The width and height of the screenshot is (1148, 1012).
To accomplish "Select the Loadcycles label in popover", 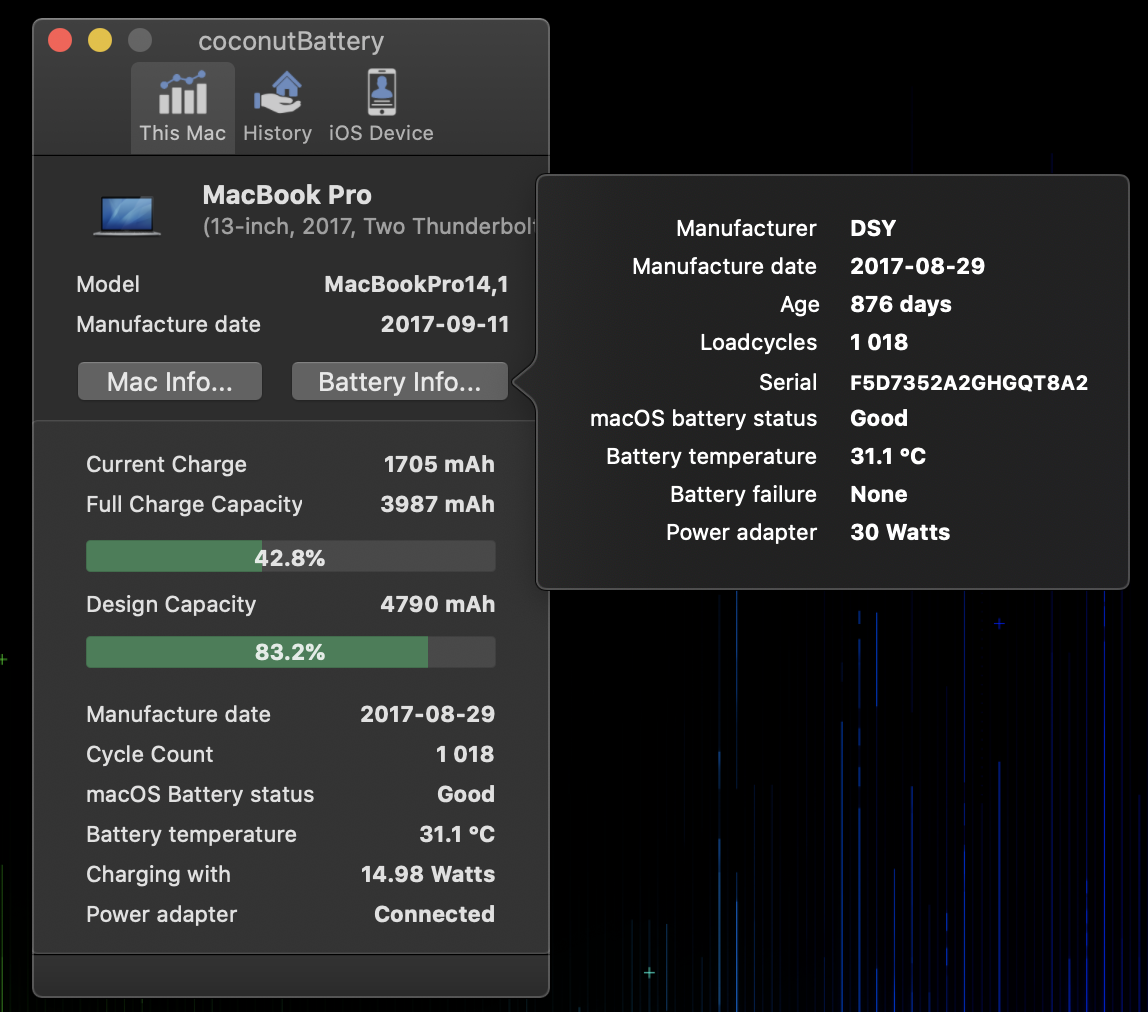I will click(x=758, y=343).
